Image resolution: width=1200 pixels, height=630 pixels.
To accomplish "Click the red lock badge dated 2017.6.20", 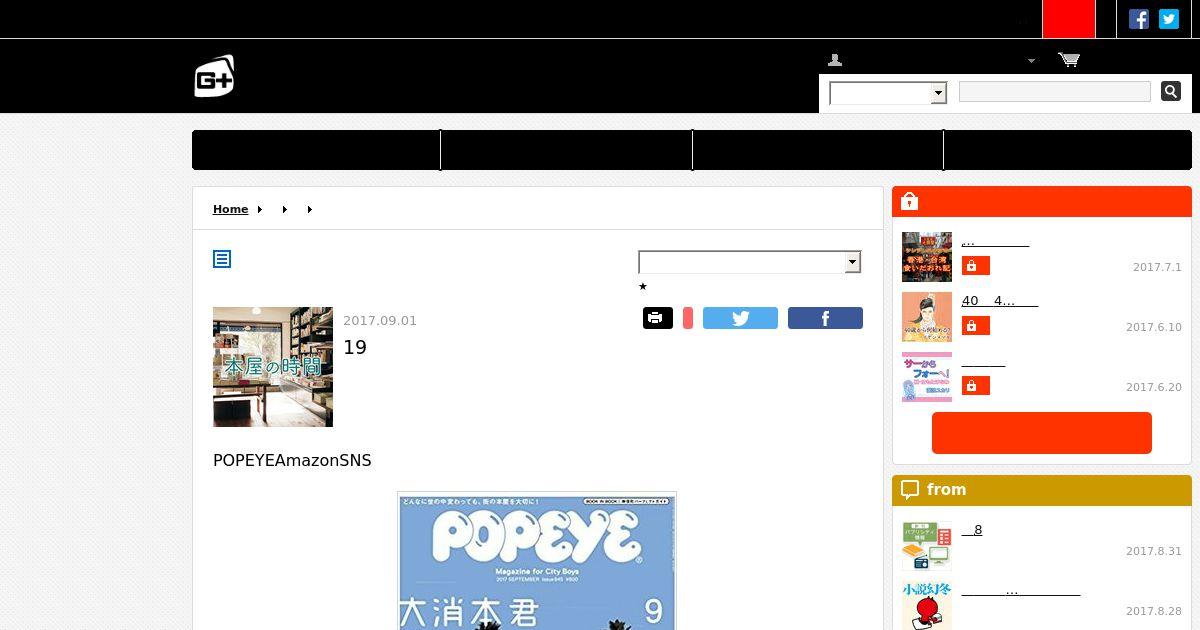I will [976, 386].
